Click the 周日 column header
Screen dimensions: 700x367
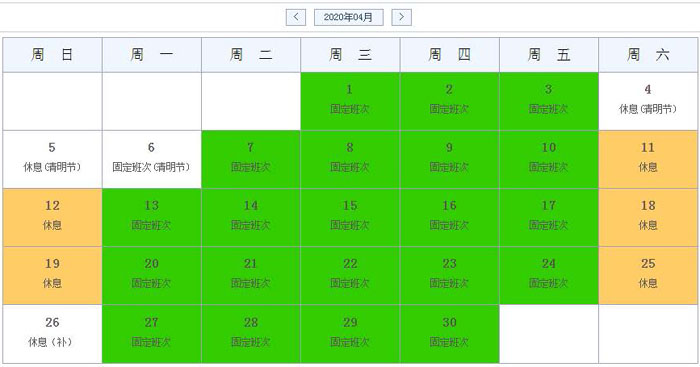pyautogui.click(x=53, y=55)
